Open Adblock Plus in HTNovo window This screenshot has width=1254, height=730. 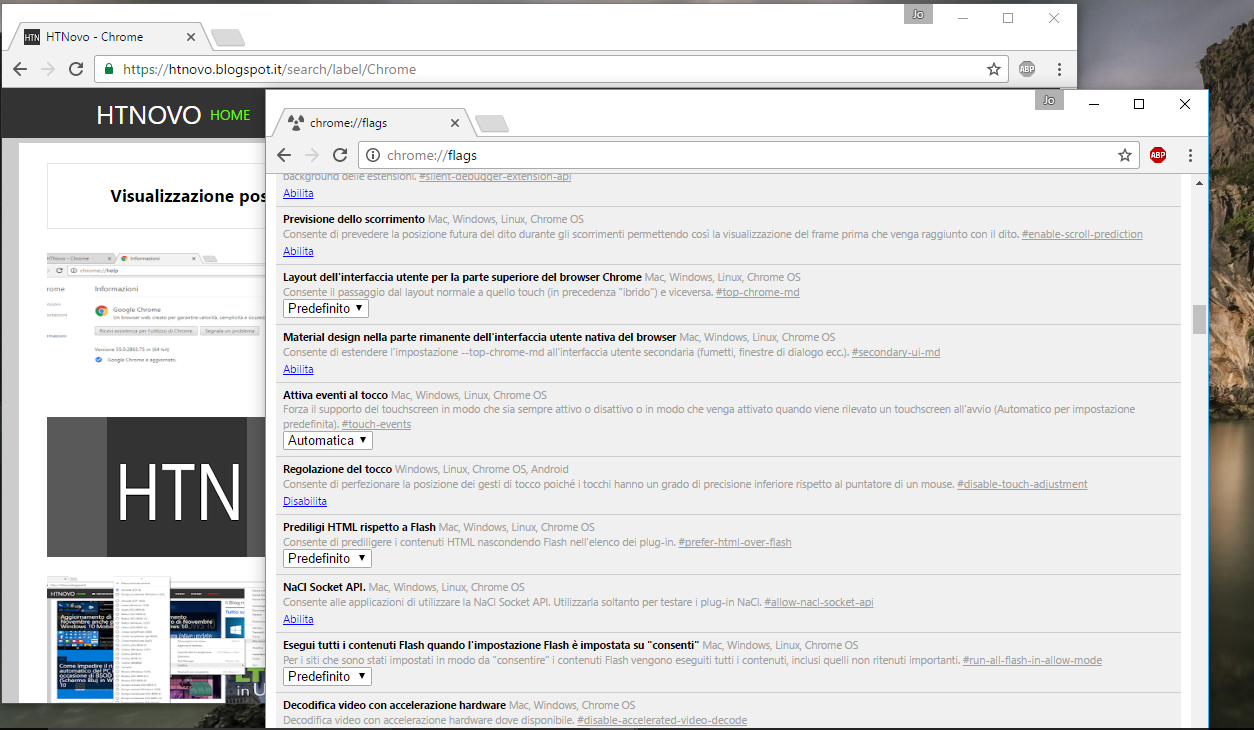coord(1027,69)
